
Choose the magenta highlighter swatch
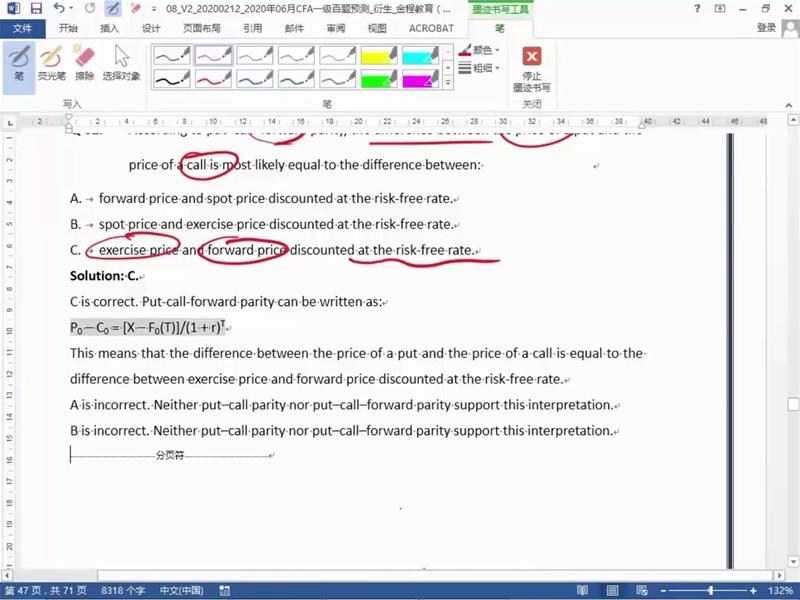point(420,79)
